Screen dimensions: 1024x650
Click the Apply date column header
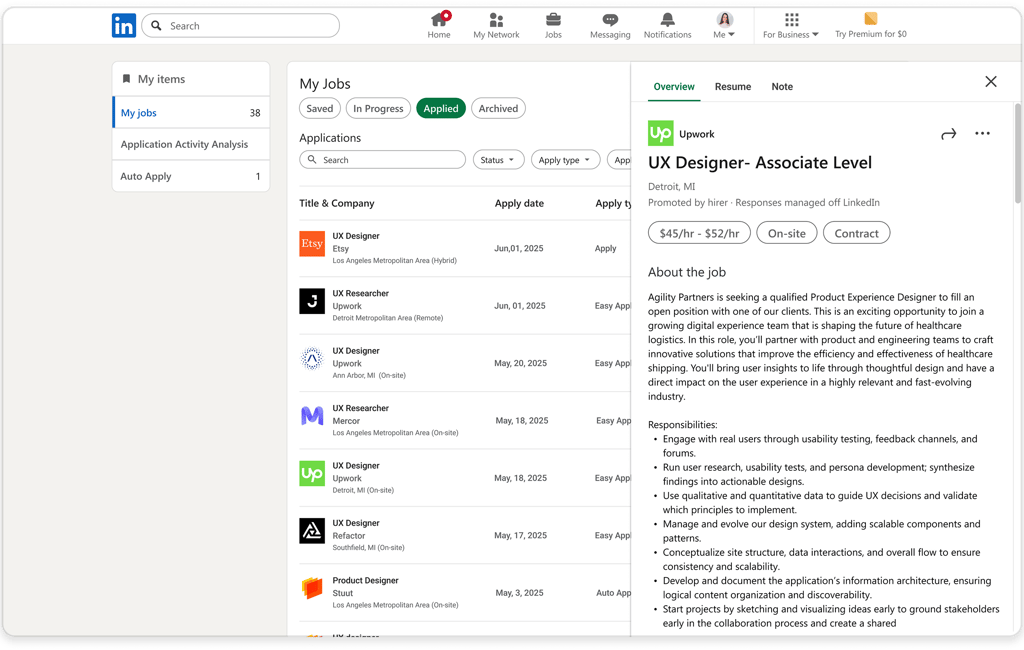pyautogui.click(x=519, y=203)
